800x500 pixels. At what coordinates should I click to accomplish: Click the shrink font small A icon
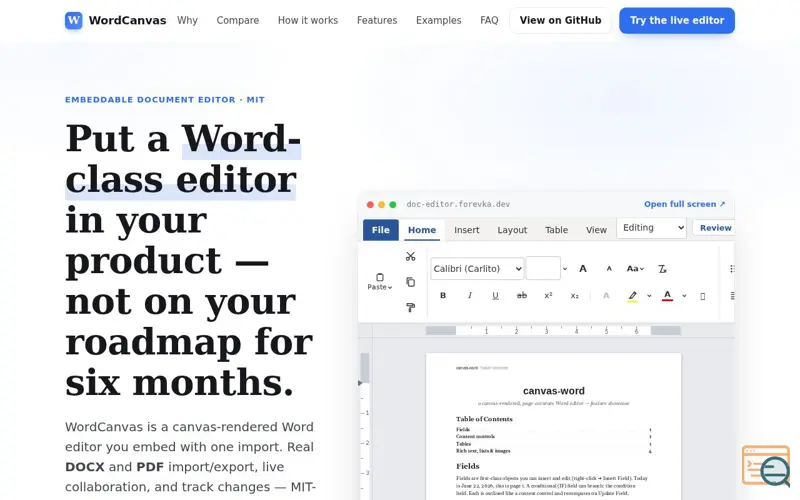[609, 269]
